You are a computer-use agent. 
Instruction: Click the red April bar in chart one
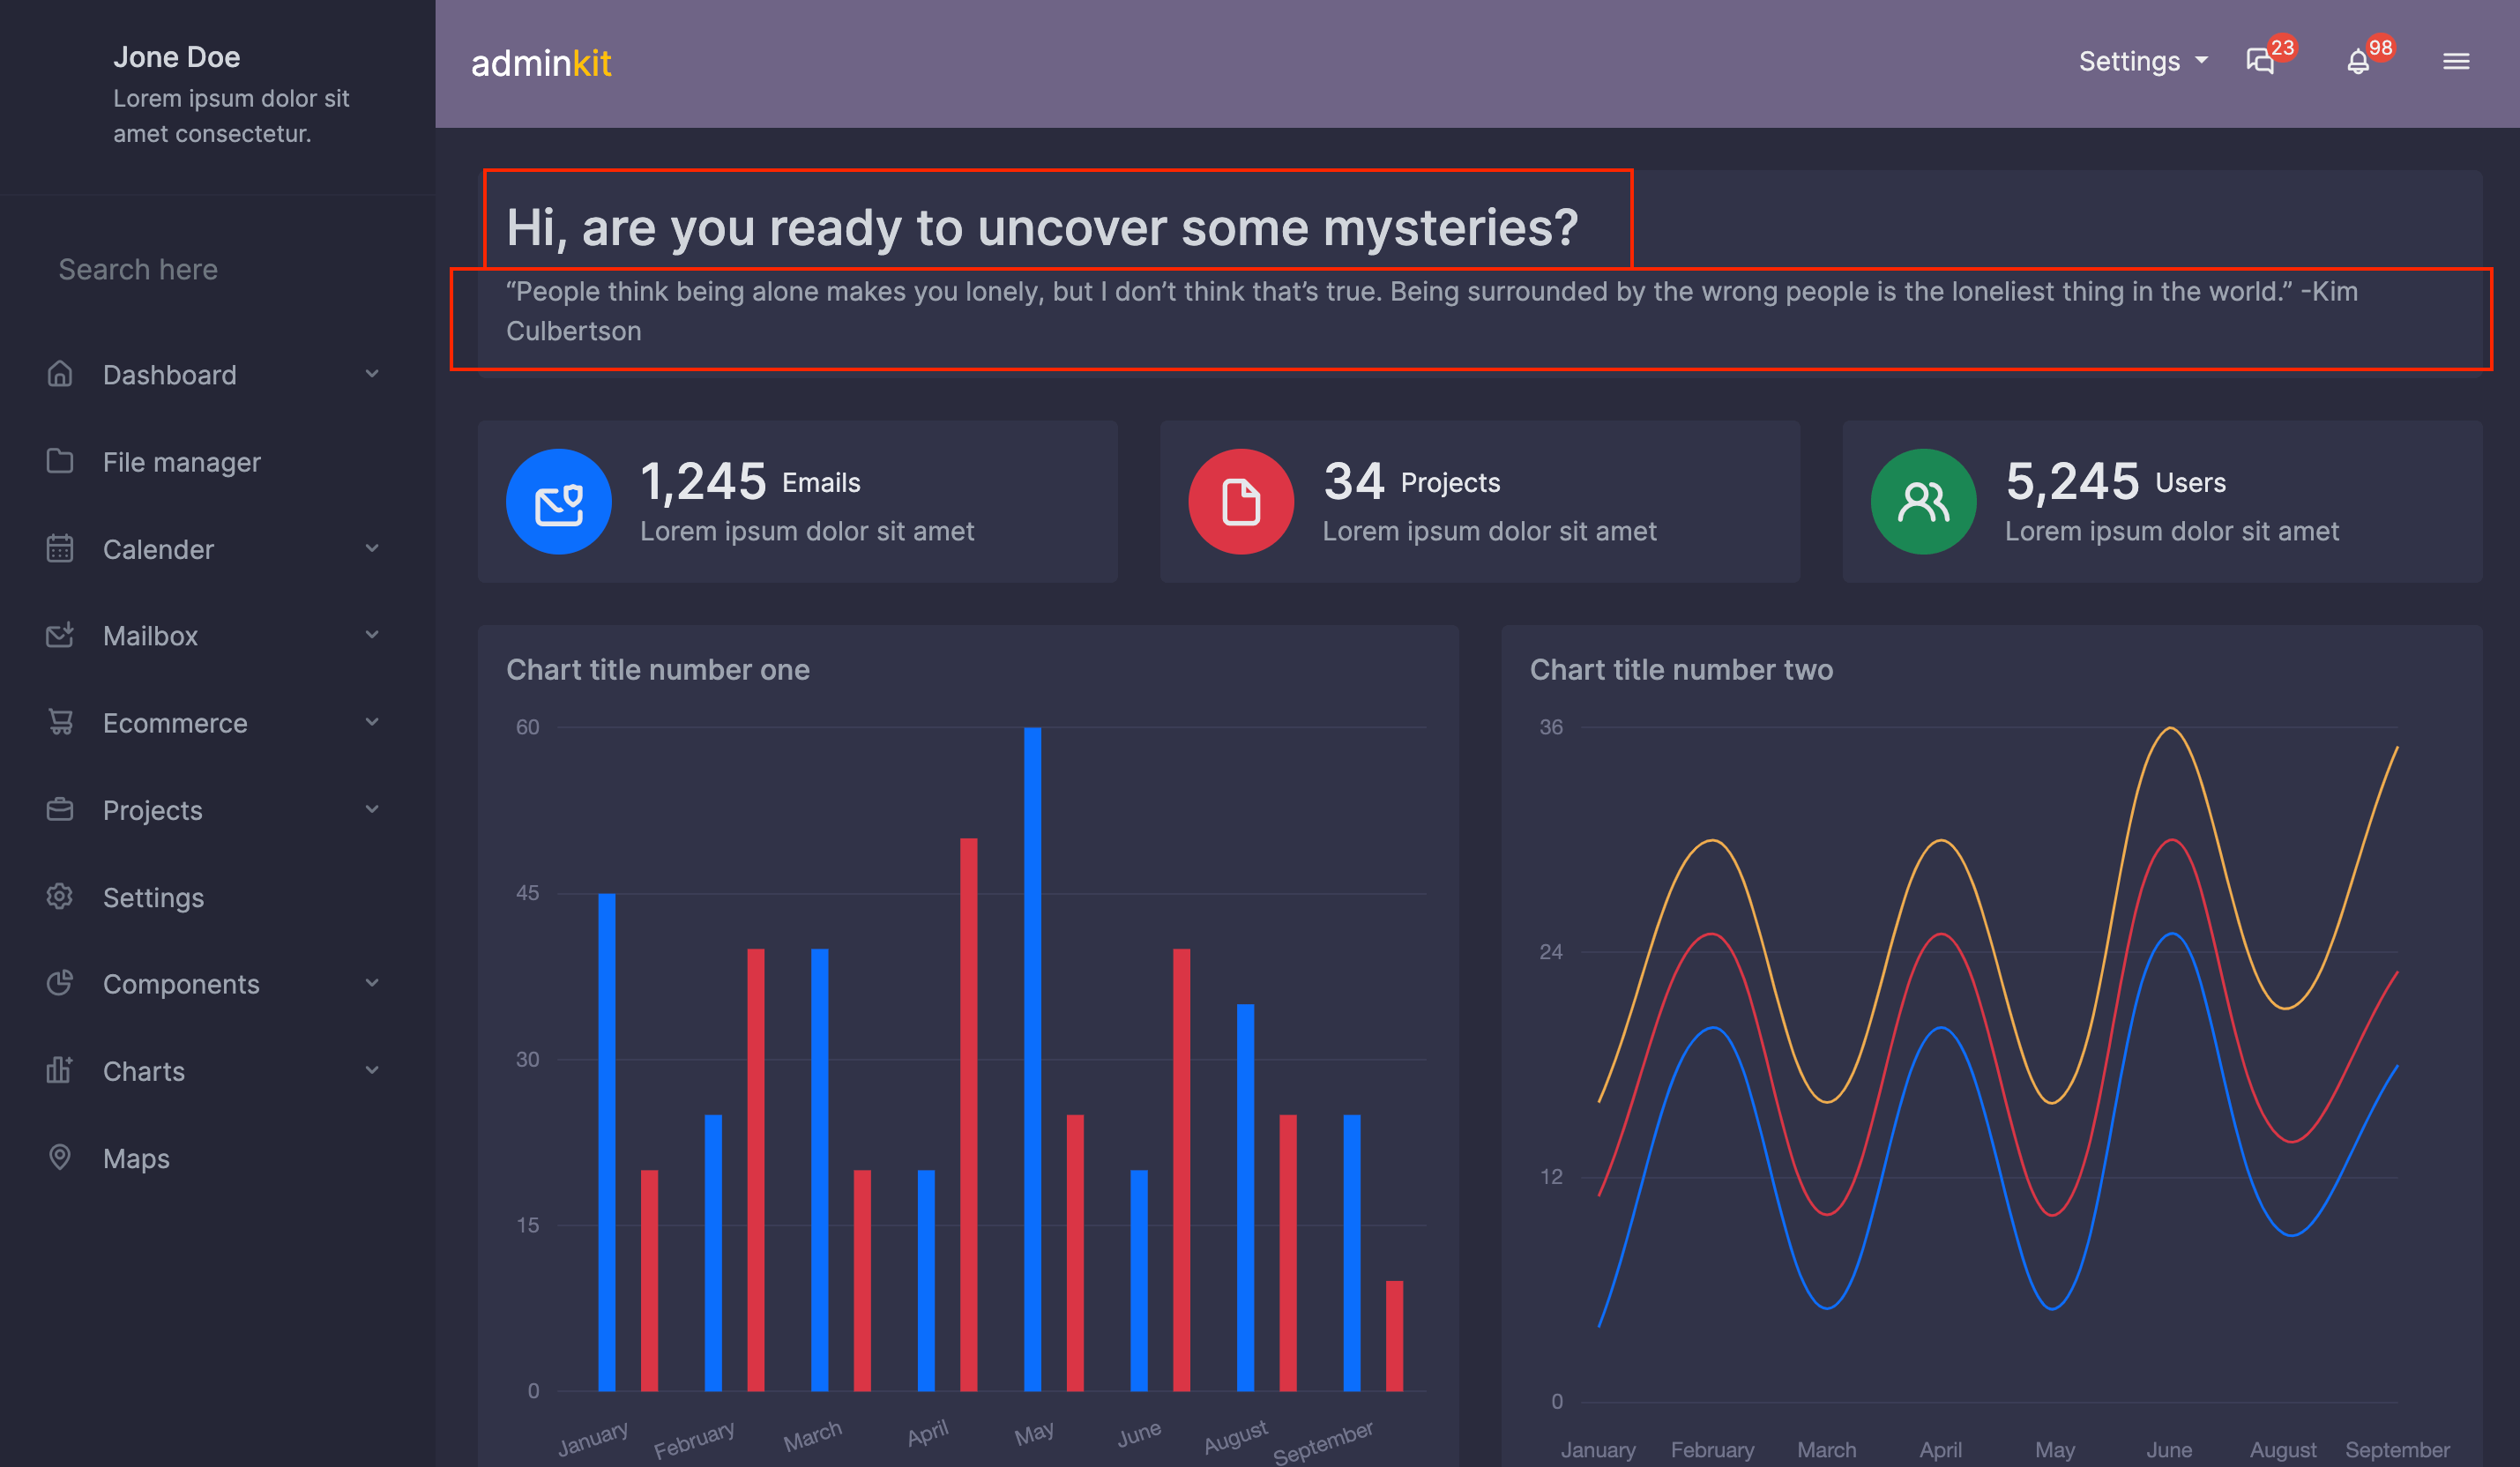[x=968, y=1114]
